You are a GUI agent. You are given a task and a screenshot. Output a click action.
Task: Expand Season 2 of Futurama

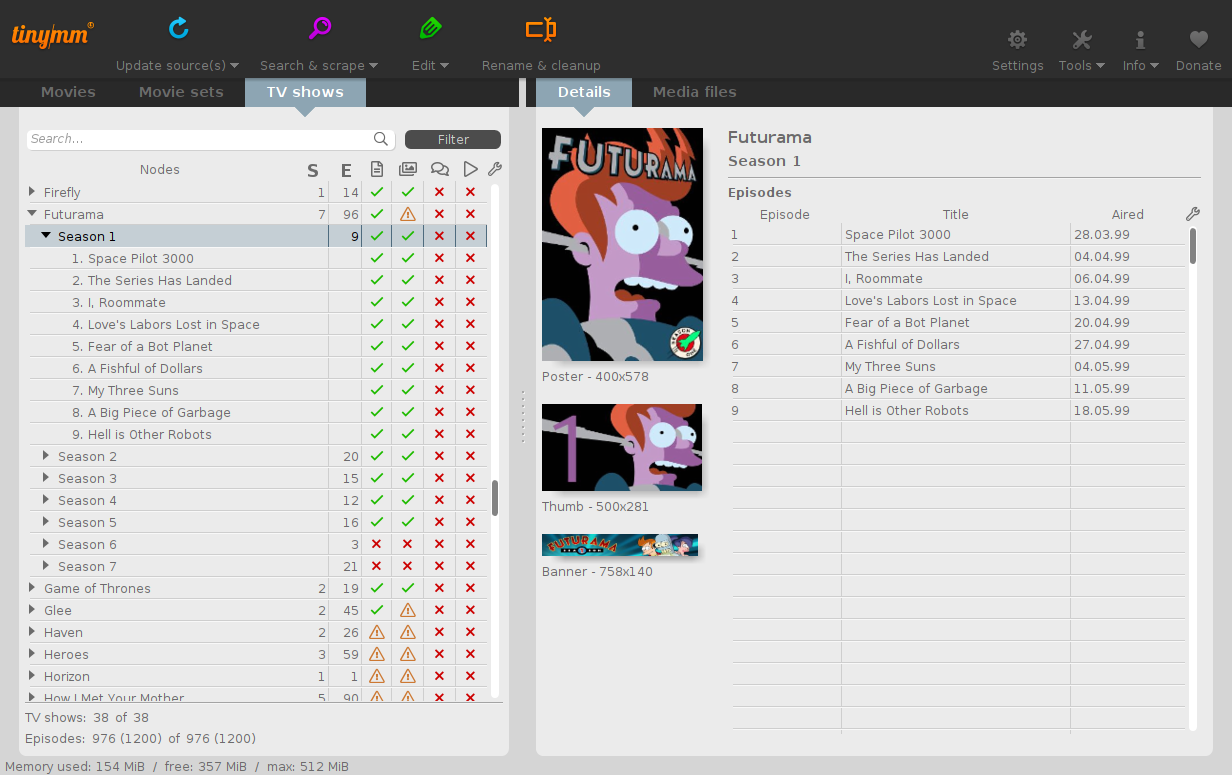[x=46, y=456]
